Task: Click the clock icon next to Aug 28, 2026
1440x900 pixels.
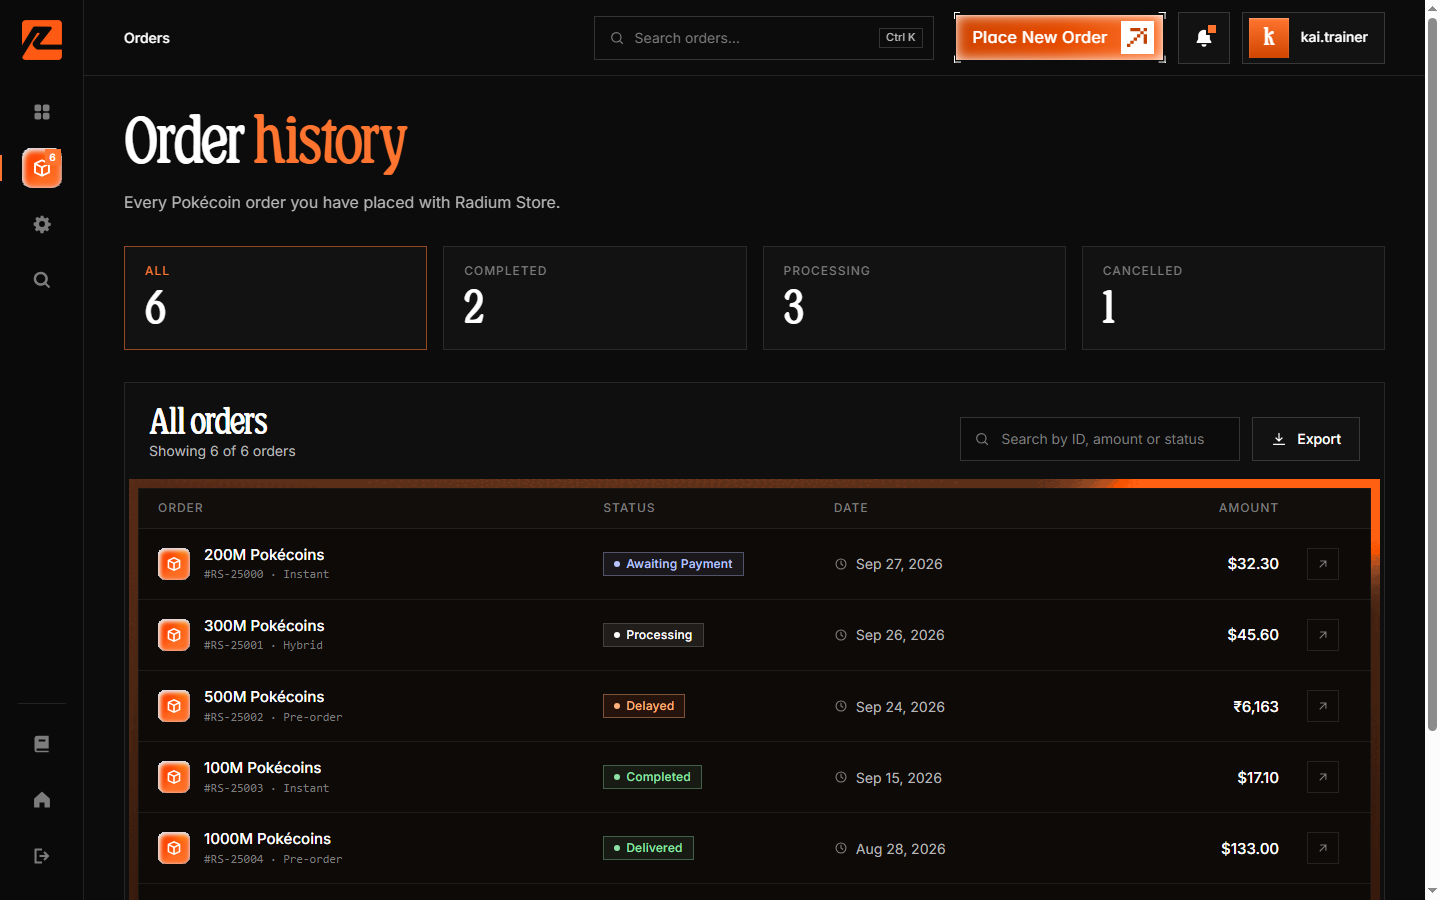Action: point(841,848)
